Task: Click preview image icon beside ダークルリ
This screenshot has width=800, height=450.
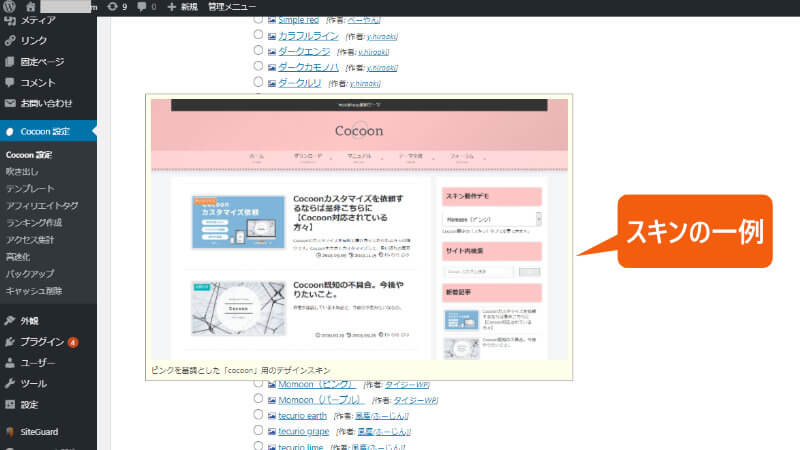Action: click(272, 83)
